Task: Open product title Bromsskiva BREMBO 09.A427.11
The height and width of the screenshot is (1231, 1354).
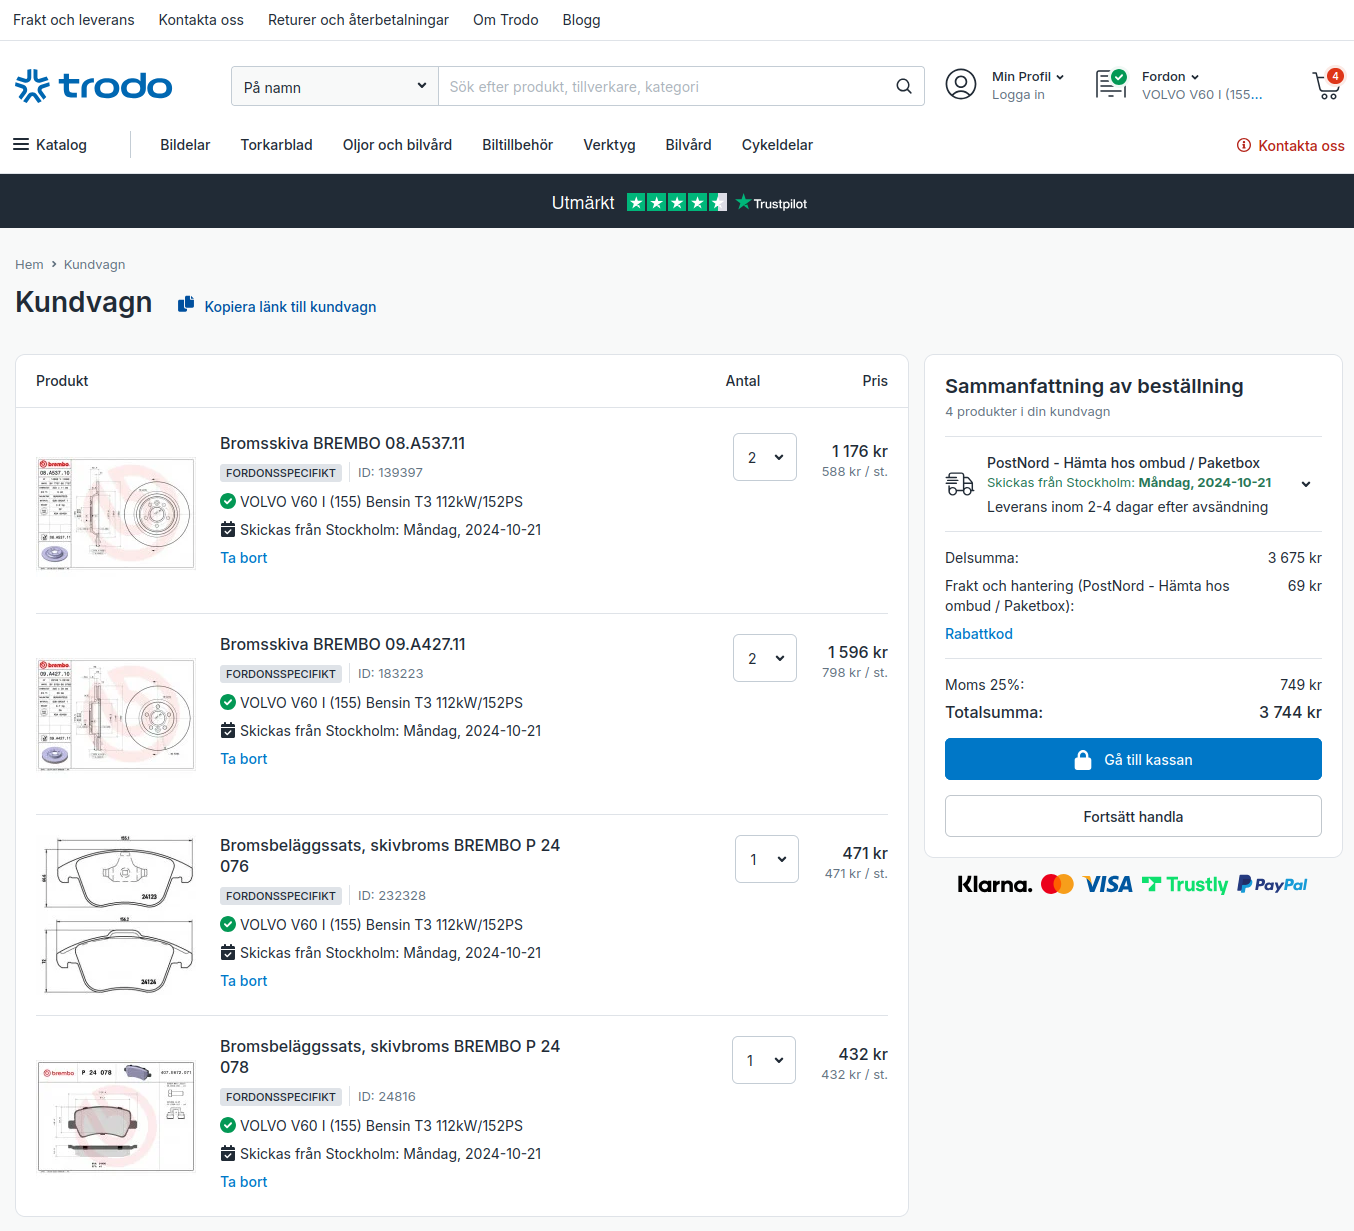Action: point(342,644)
